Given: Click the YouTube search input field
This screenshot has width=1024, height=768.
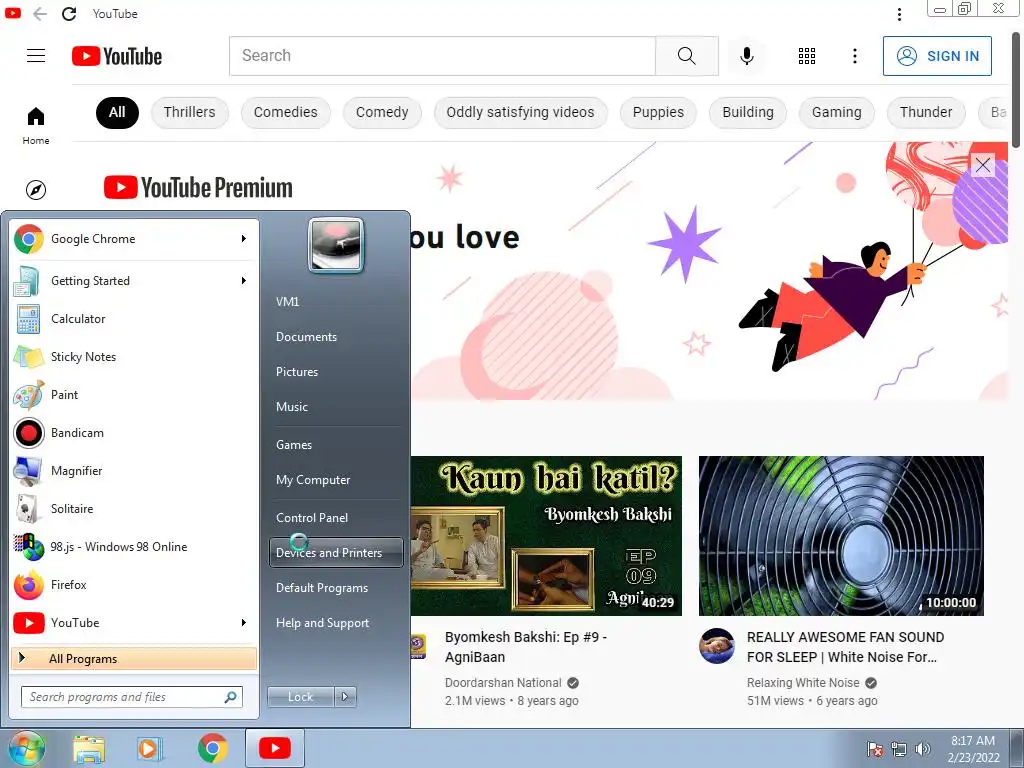Looking at the screenshot, I should [442, 56].
